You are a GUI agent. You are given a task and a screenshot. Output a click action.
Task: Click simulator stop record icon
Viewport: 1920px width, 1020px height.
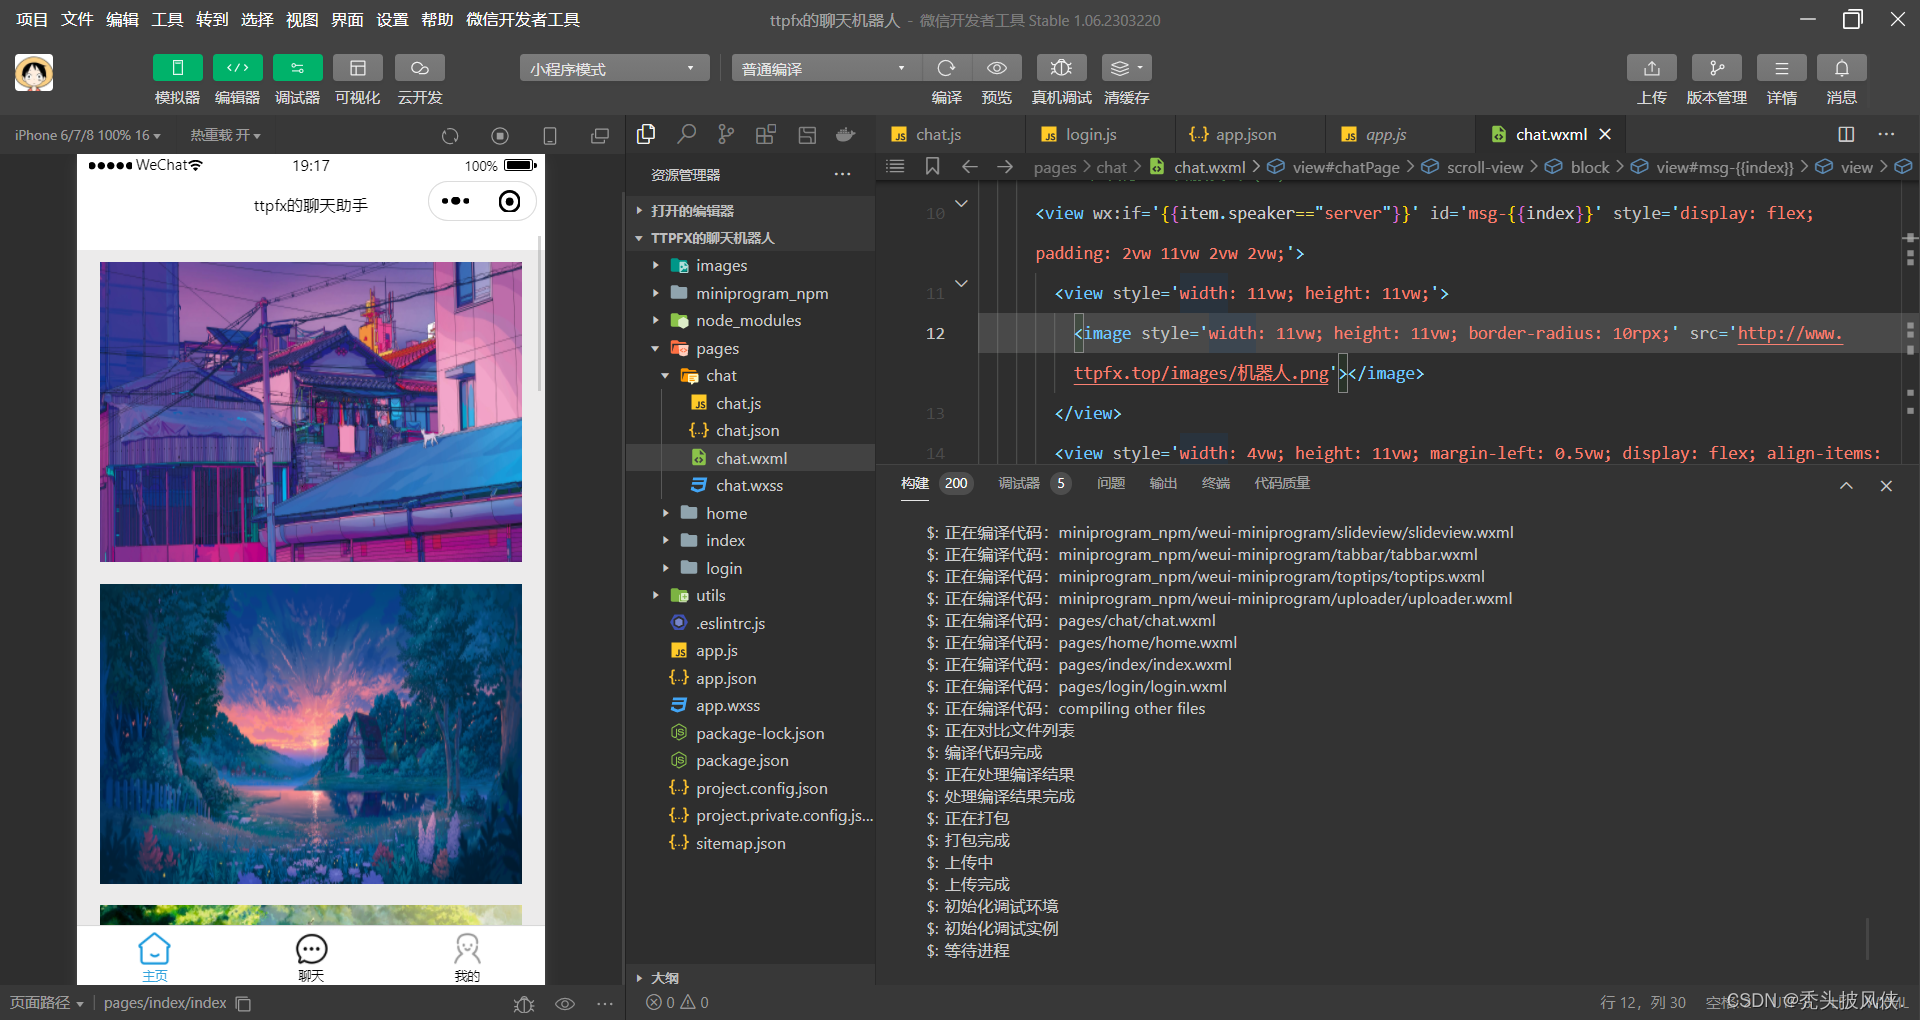click(500, 136)
